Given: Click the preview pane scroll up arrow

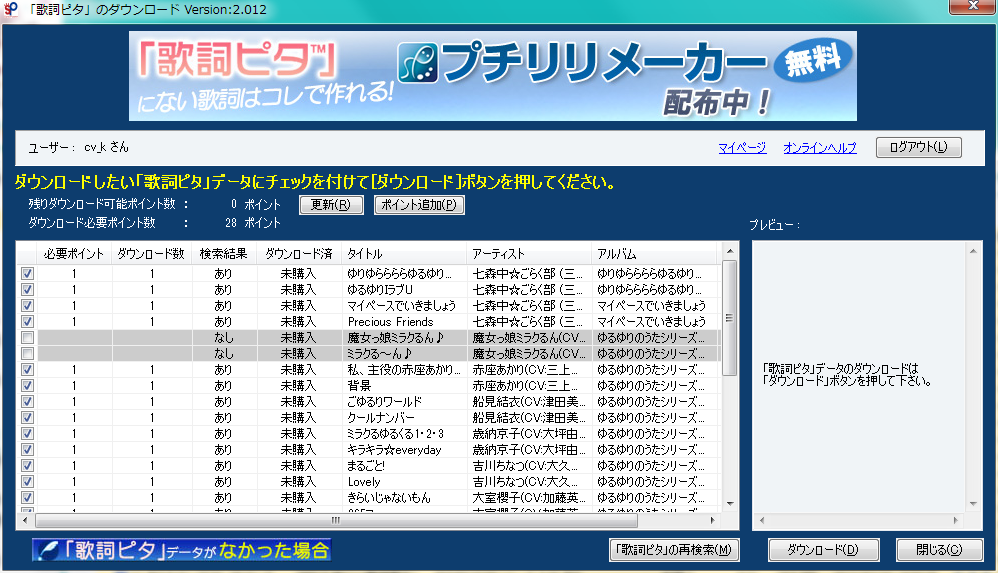Looking at the screenshot, I should 973,251.
